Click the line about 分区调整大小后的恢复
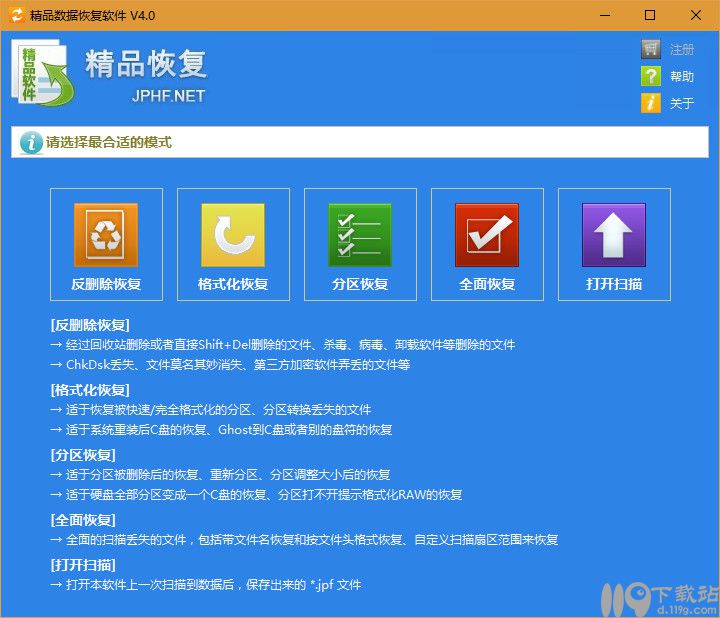The height and width of the screenshot is (618, 720). [220, 475]
